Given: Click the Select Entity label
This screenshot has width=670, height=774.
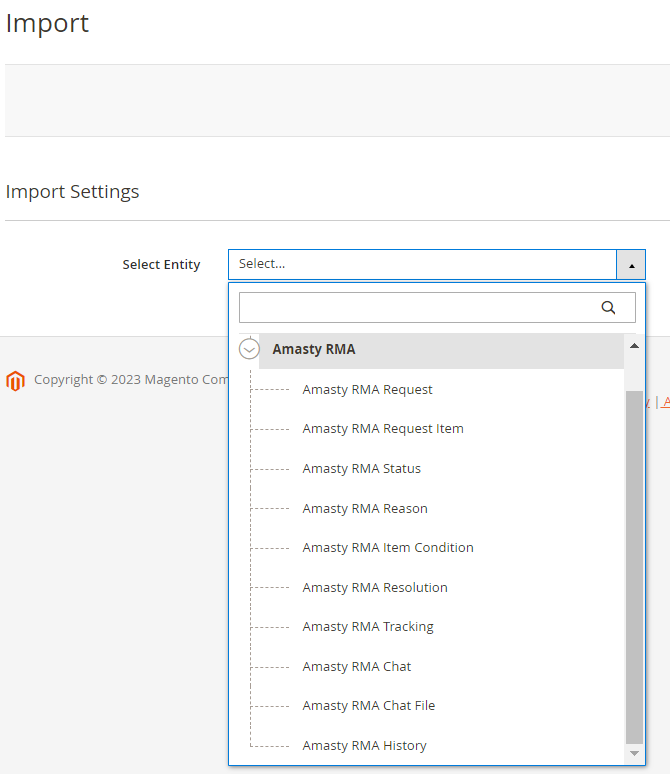Looking at the screenshot, I should (x=161, y=265).
